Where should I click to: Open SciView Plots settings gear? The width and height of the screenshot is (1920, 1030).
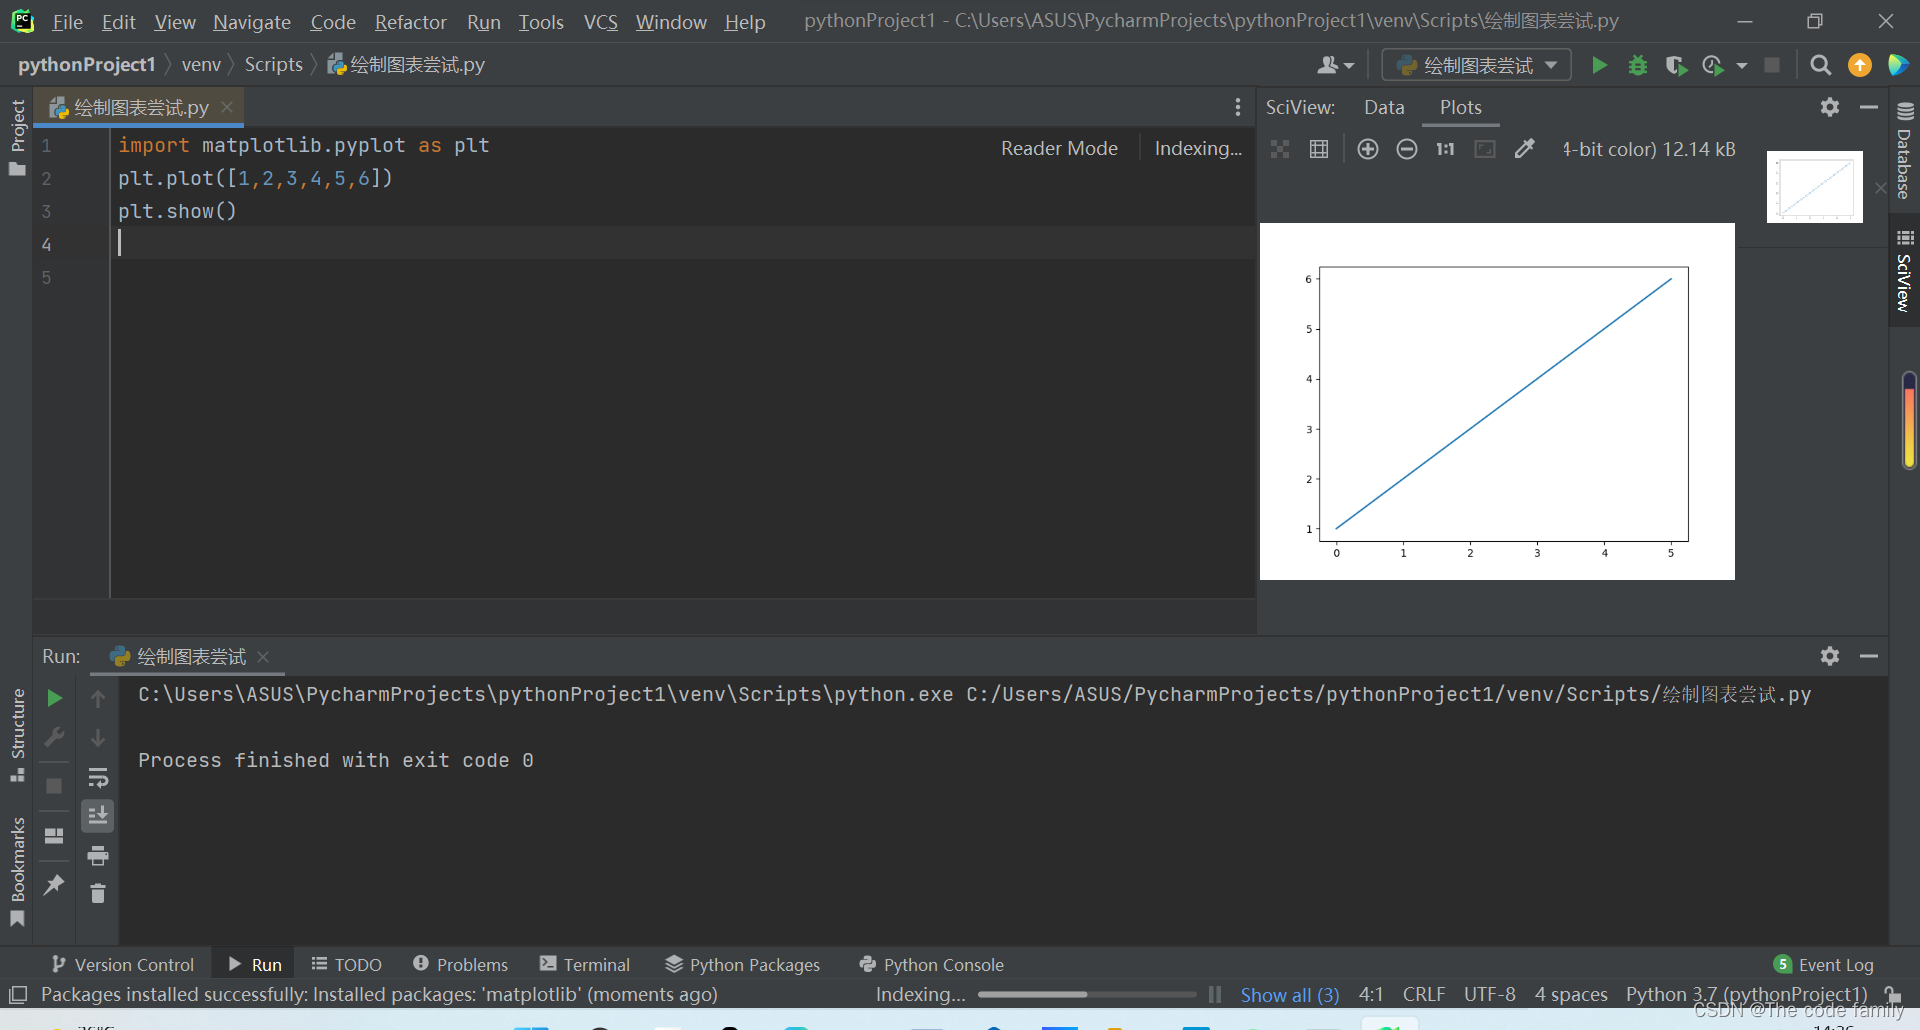point(1830,107)
